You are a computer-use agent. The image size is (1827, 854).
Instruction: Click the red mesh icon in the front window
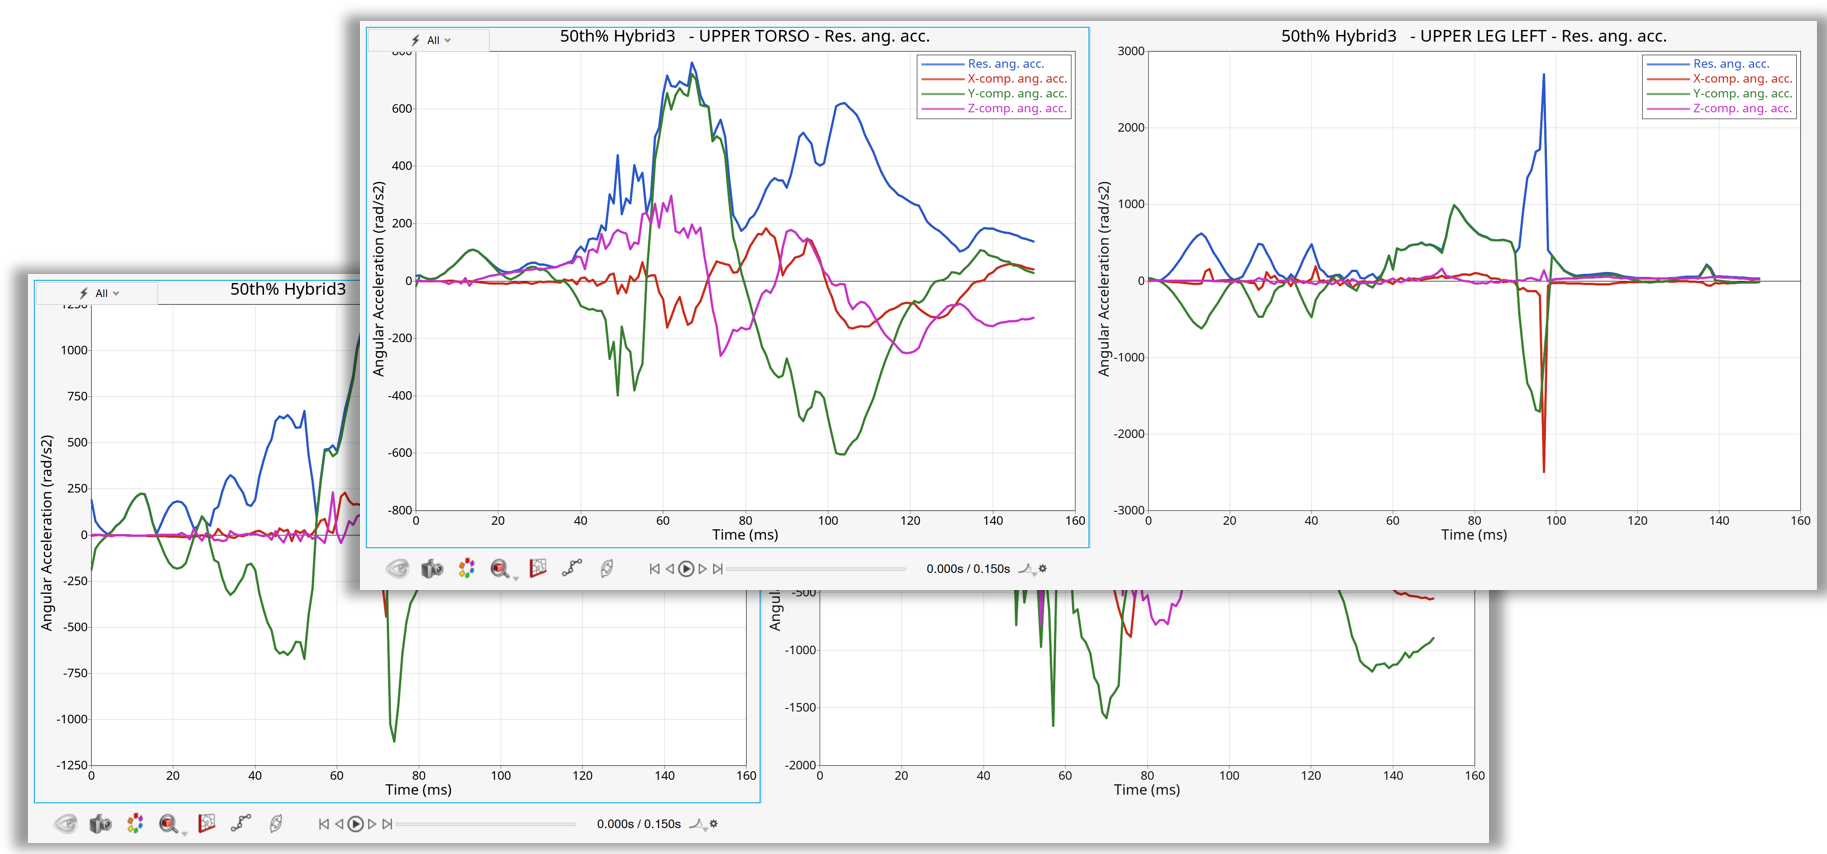tap(538, 568)
